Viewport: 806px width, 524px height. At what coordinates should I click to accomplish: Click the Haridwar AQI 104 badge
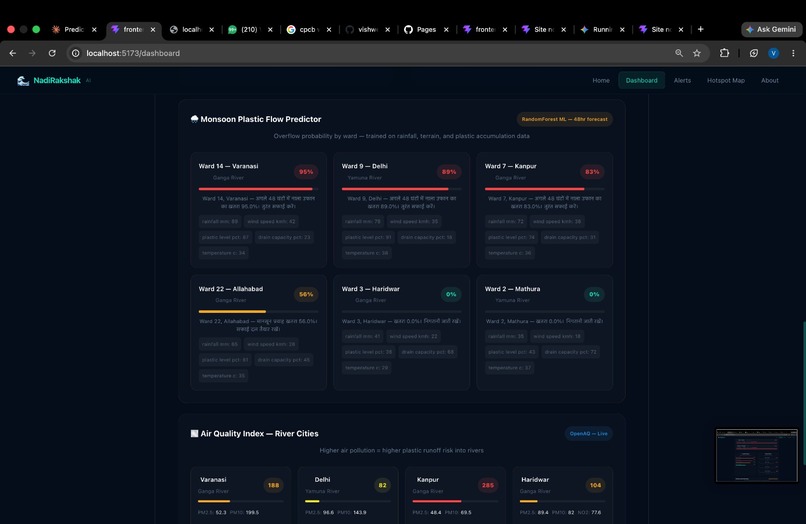595,485
